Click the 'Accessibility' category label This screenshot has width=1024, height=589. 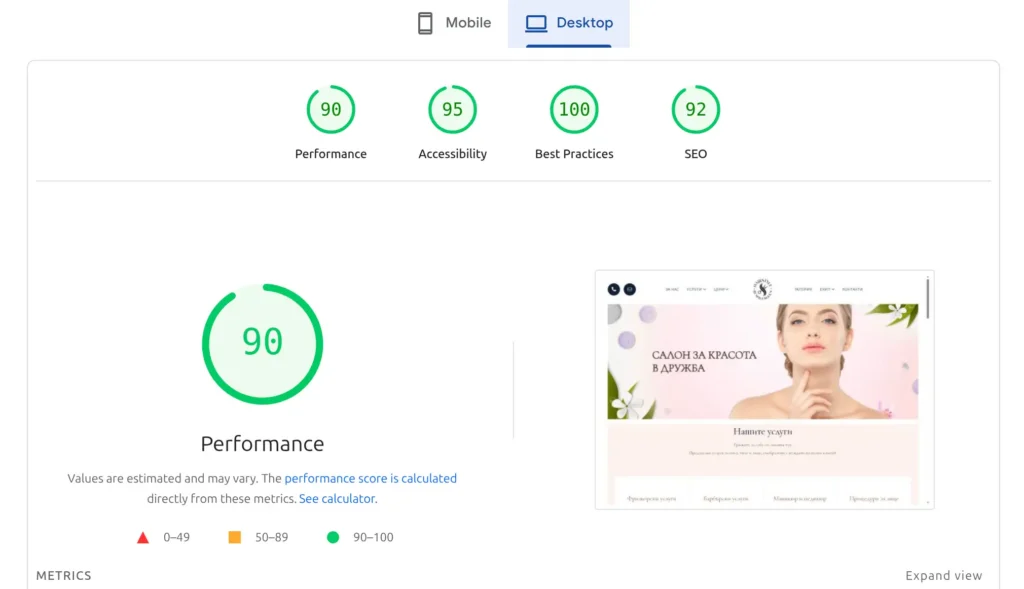coord(453,153)
